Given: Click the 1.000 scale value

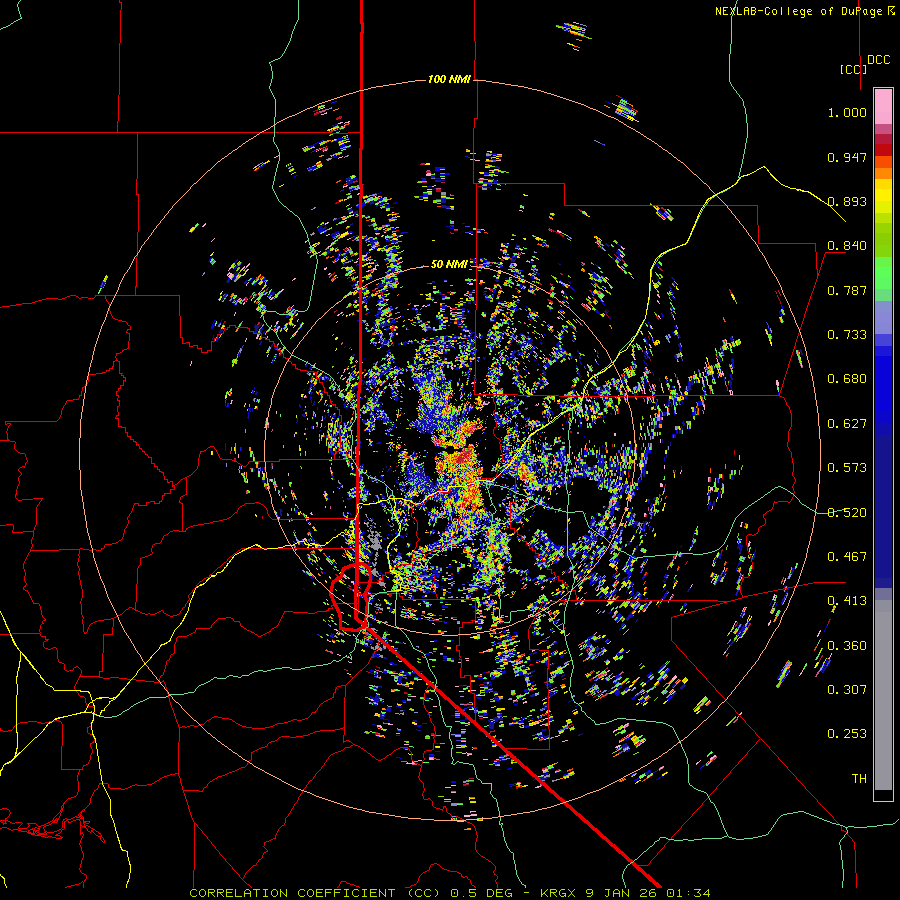Looking at the screenshot, I should coord(847,112).
